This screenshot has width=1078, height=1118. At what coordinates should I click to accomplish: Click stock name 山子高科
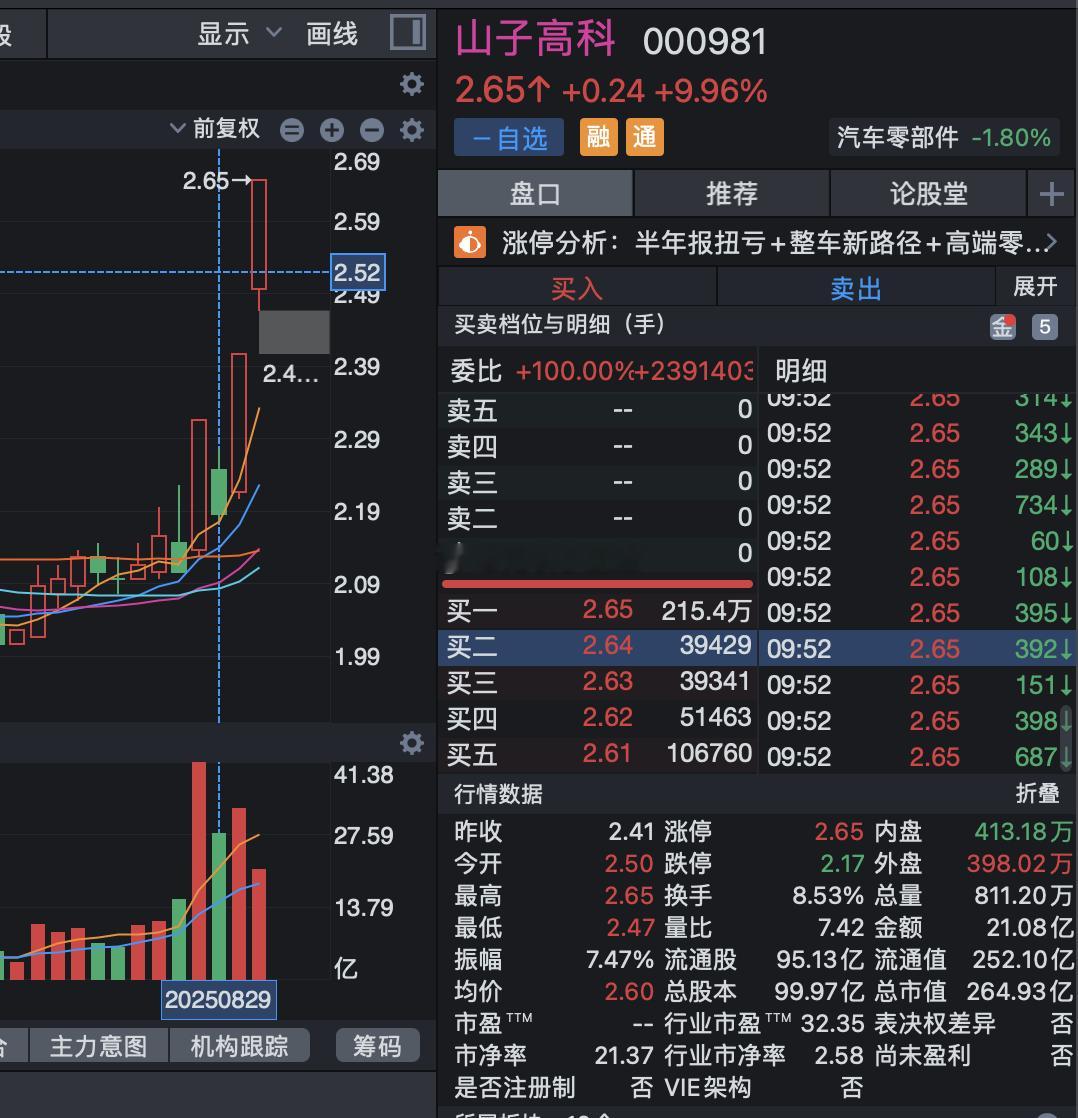coord(535,39)
